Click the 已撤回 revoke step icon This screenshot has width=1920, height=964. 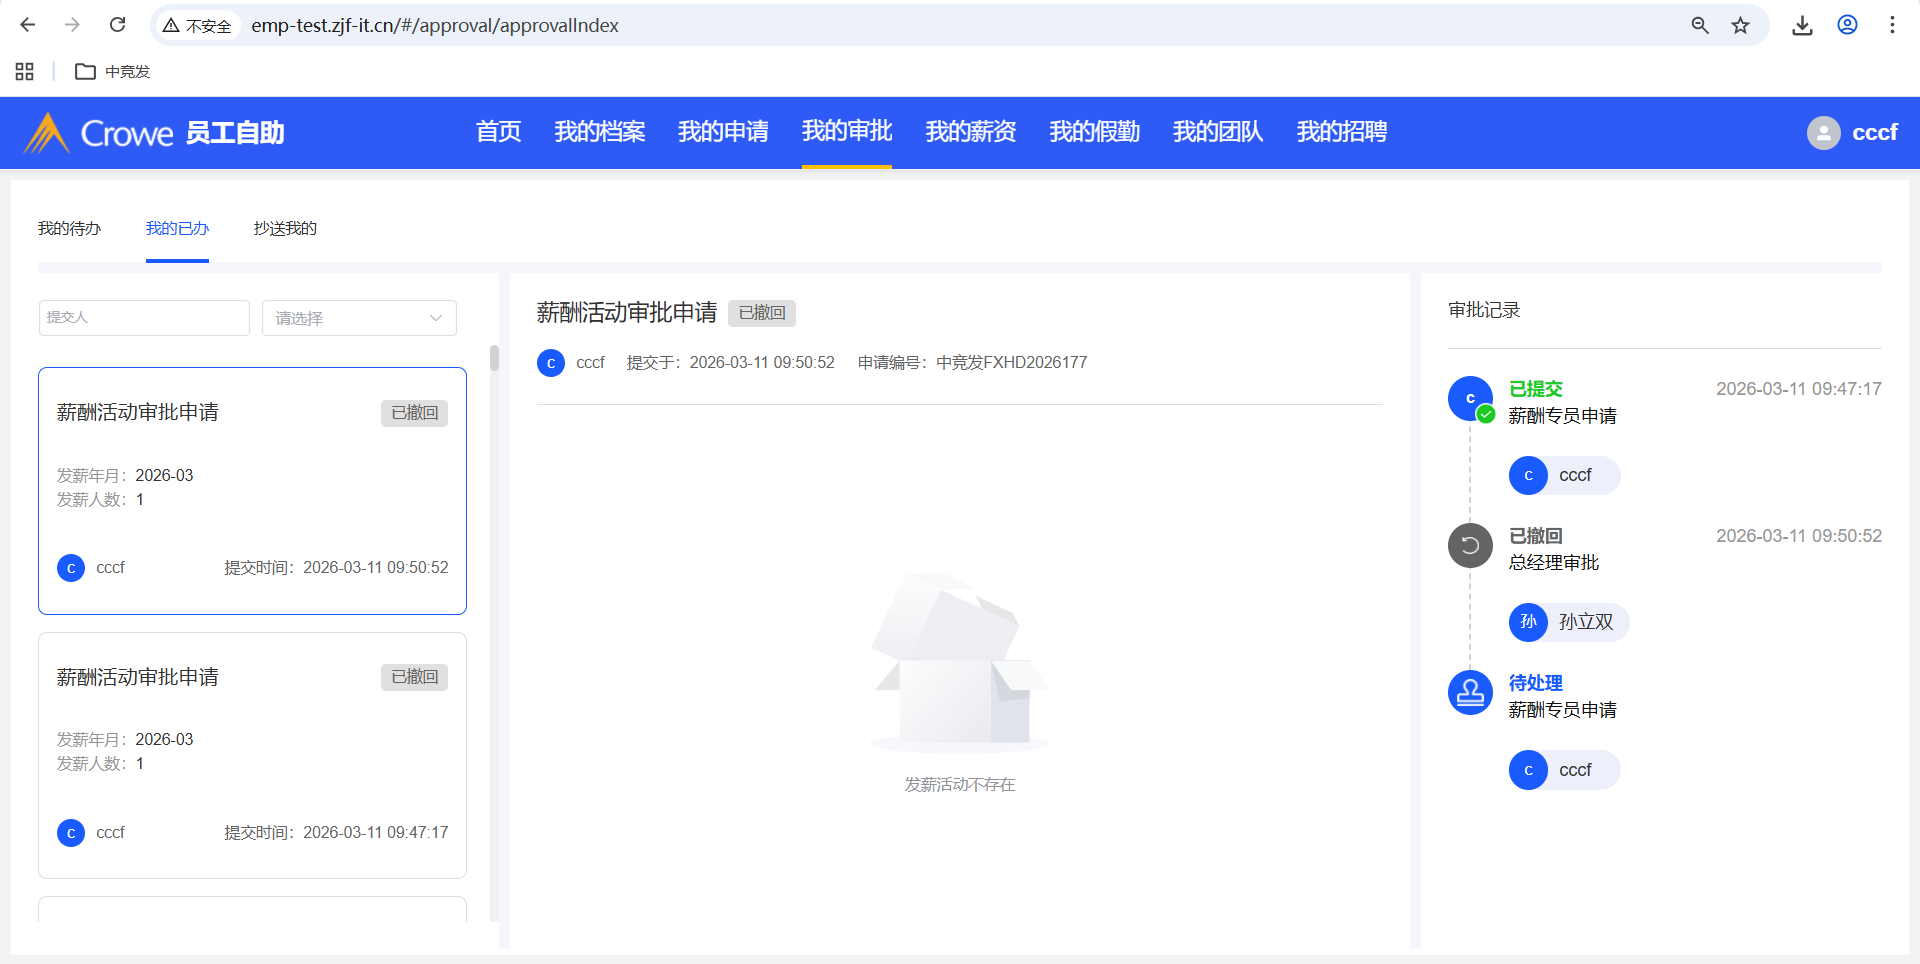pyautogui.click(x=1470, y=545)
